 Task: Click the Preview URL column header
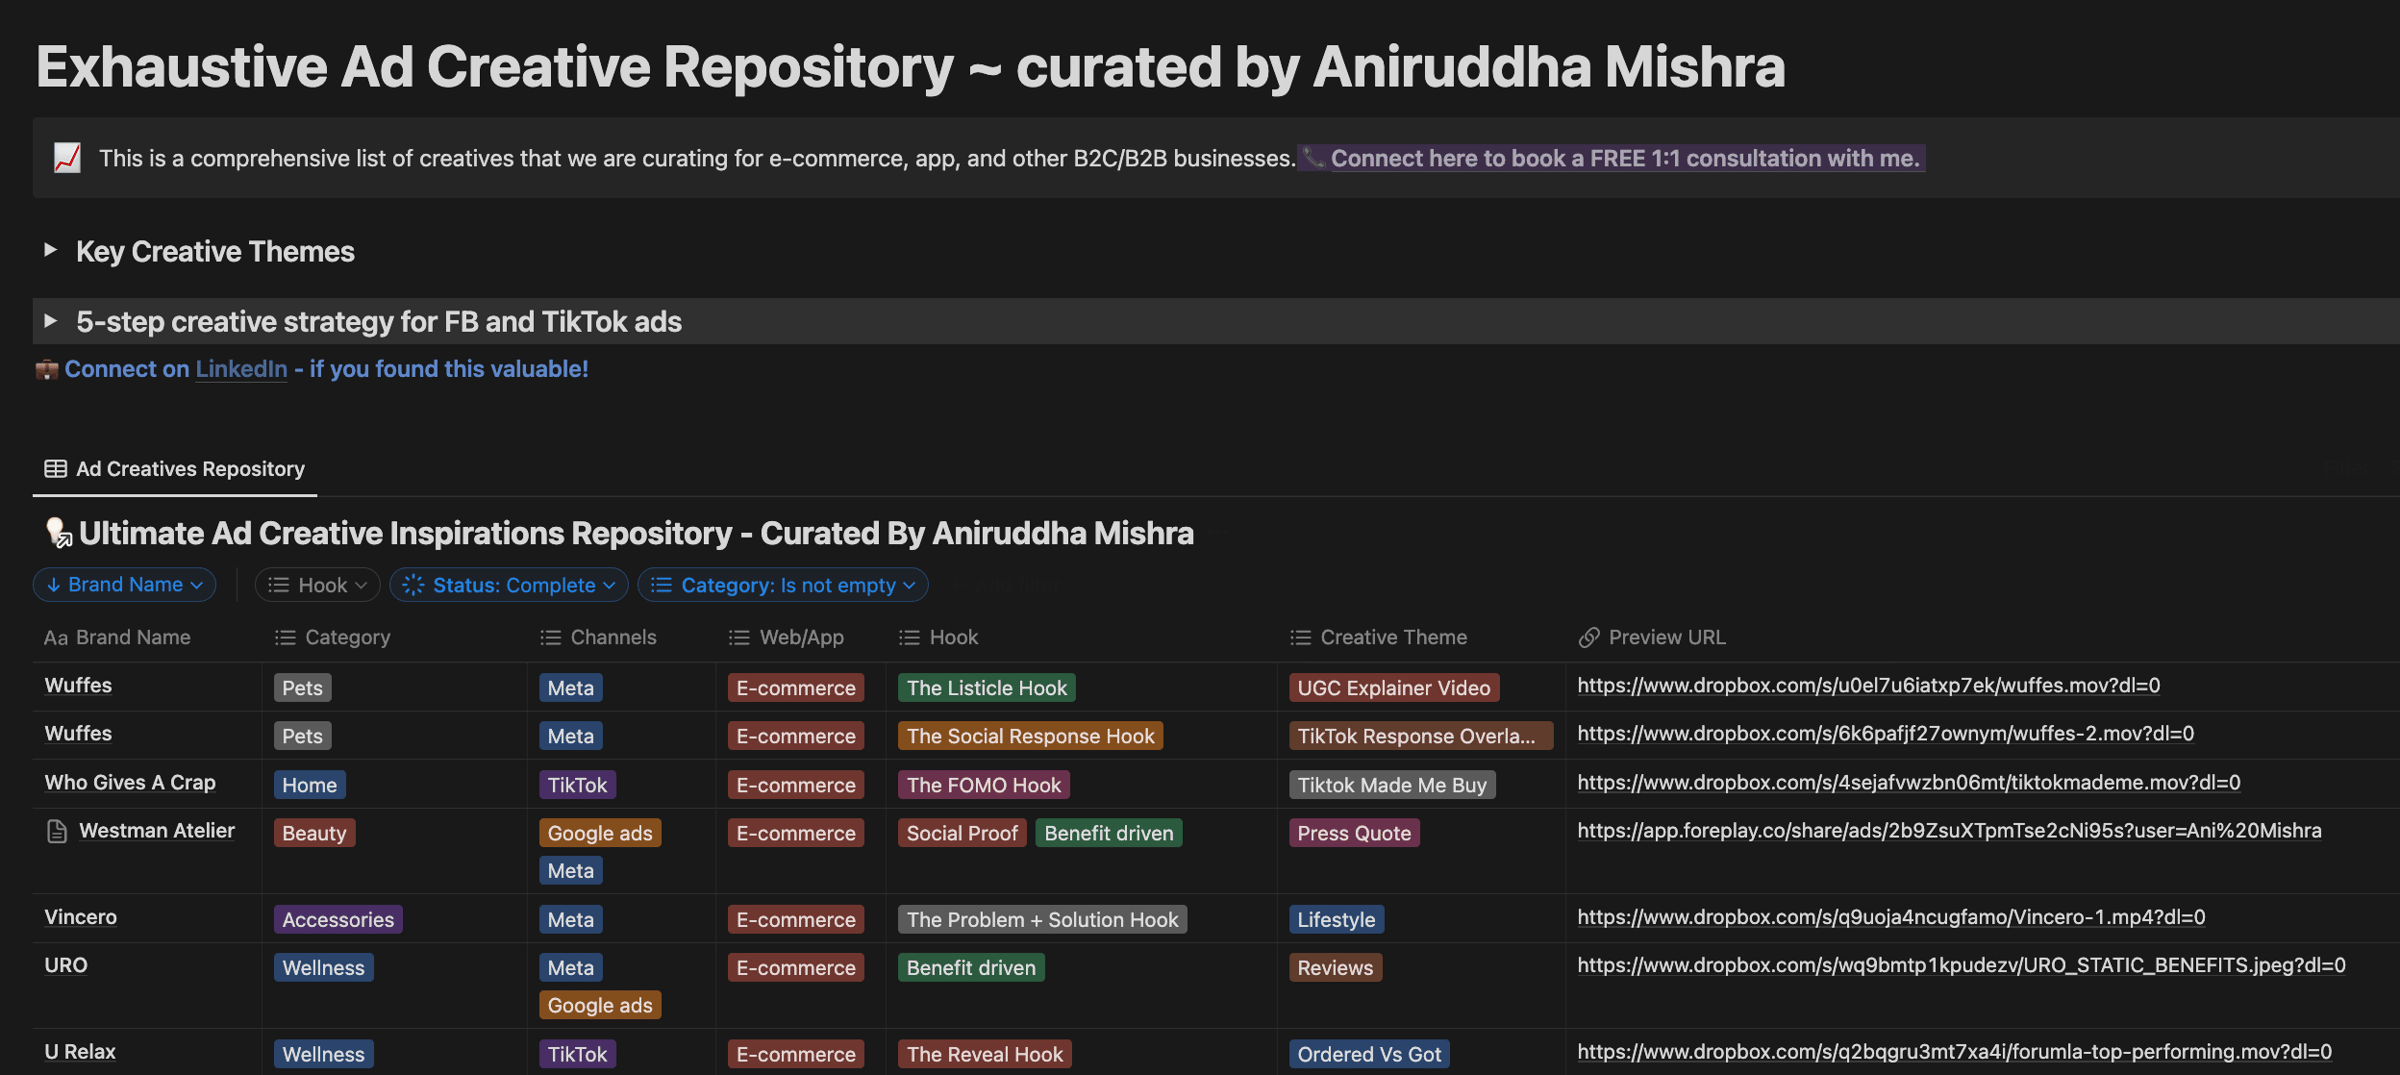pos(1652,637)
